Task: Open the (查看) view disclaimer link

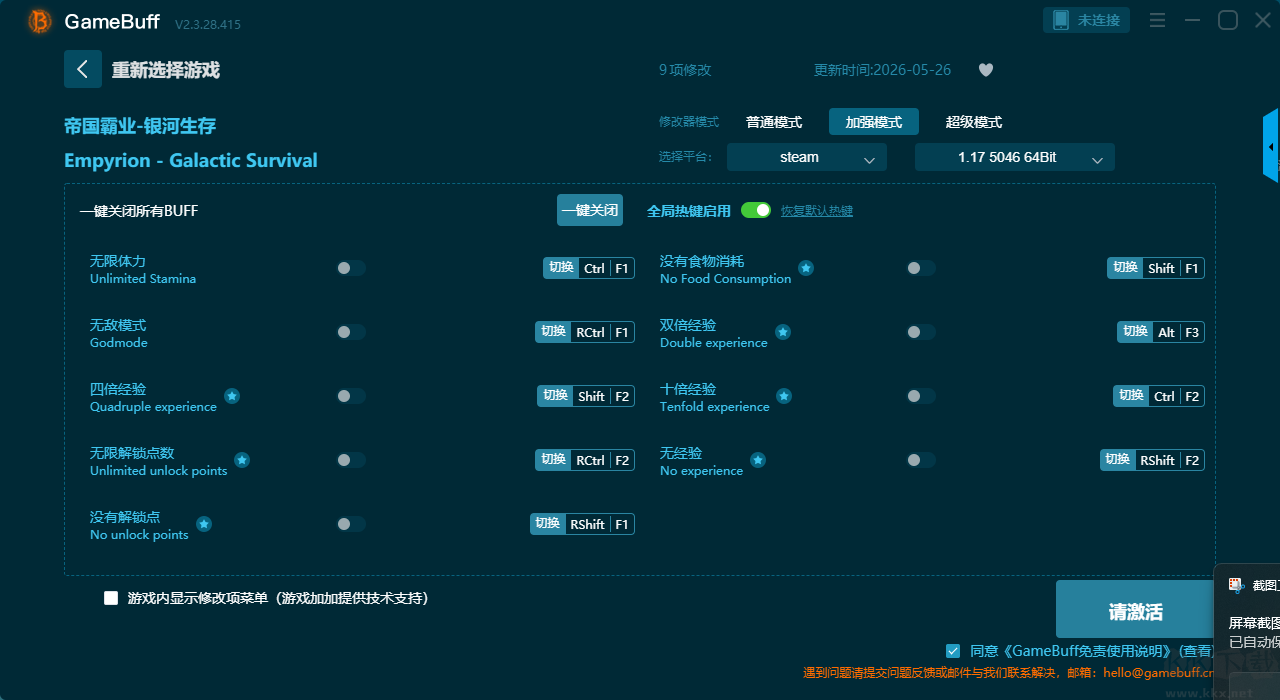Action: click(1196, 651)
